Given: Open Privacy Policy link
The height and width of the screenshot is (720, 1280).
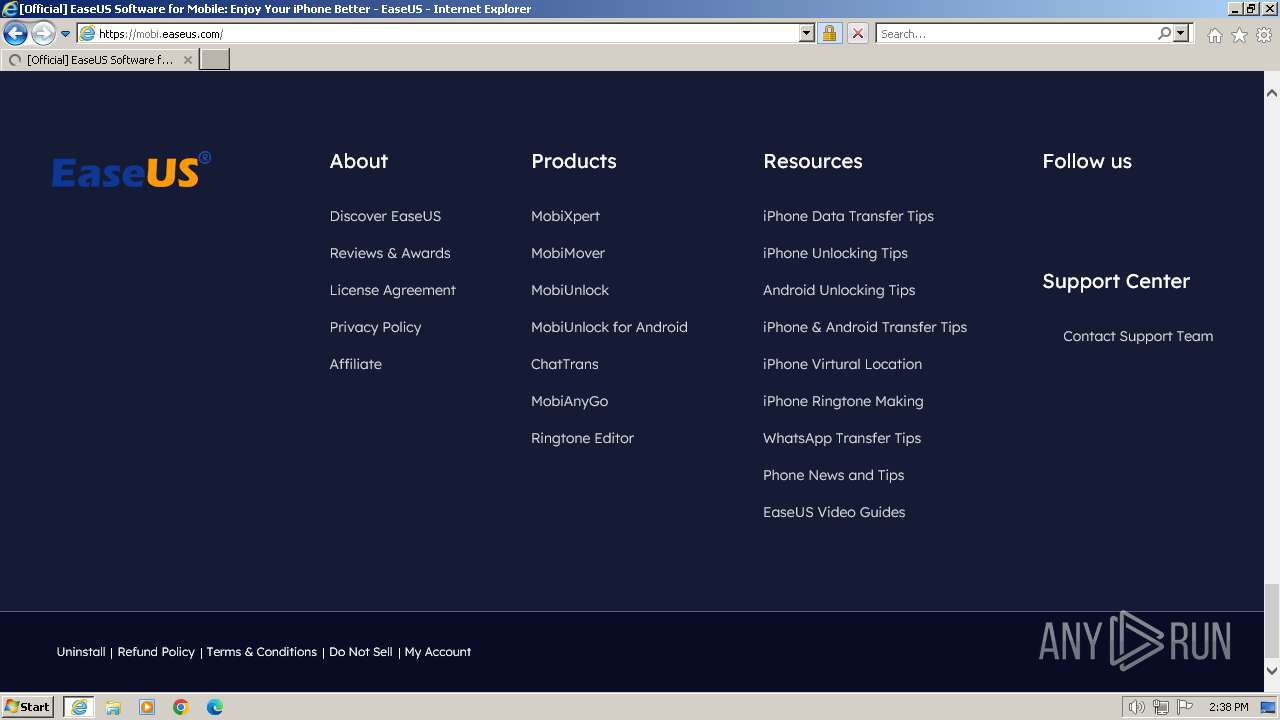Looking at the screenshot, I should point(375,327).
